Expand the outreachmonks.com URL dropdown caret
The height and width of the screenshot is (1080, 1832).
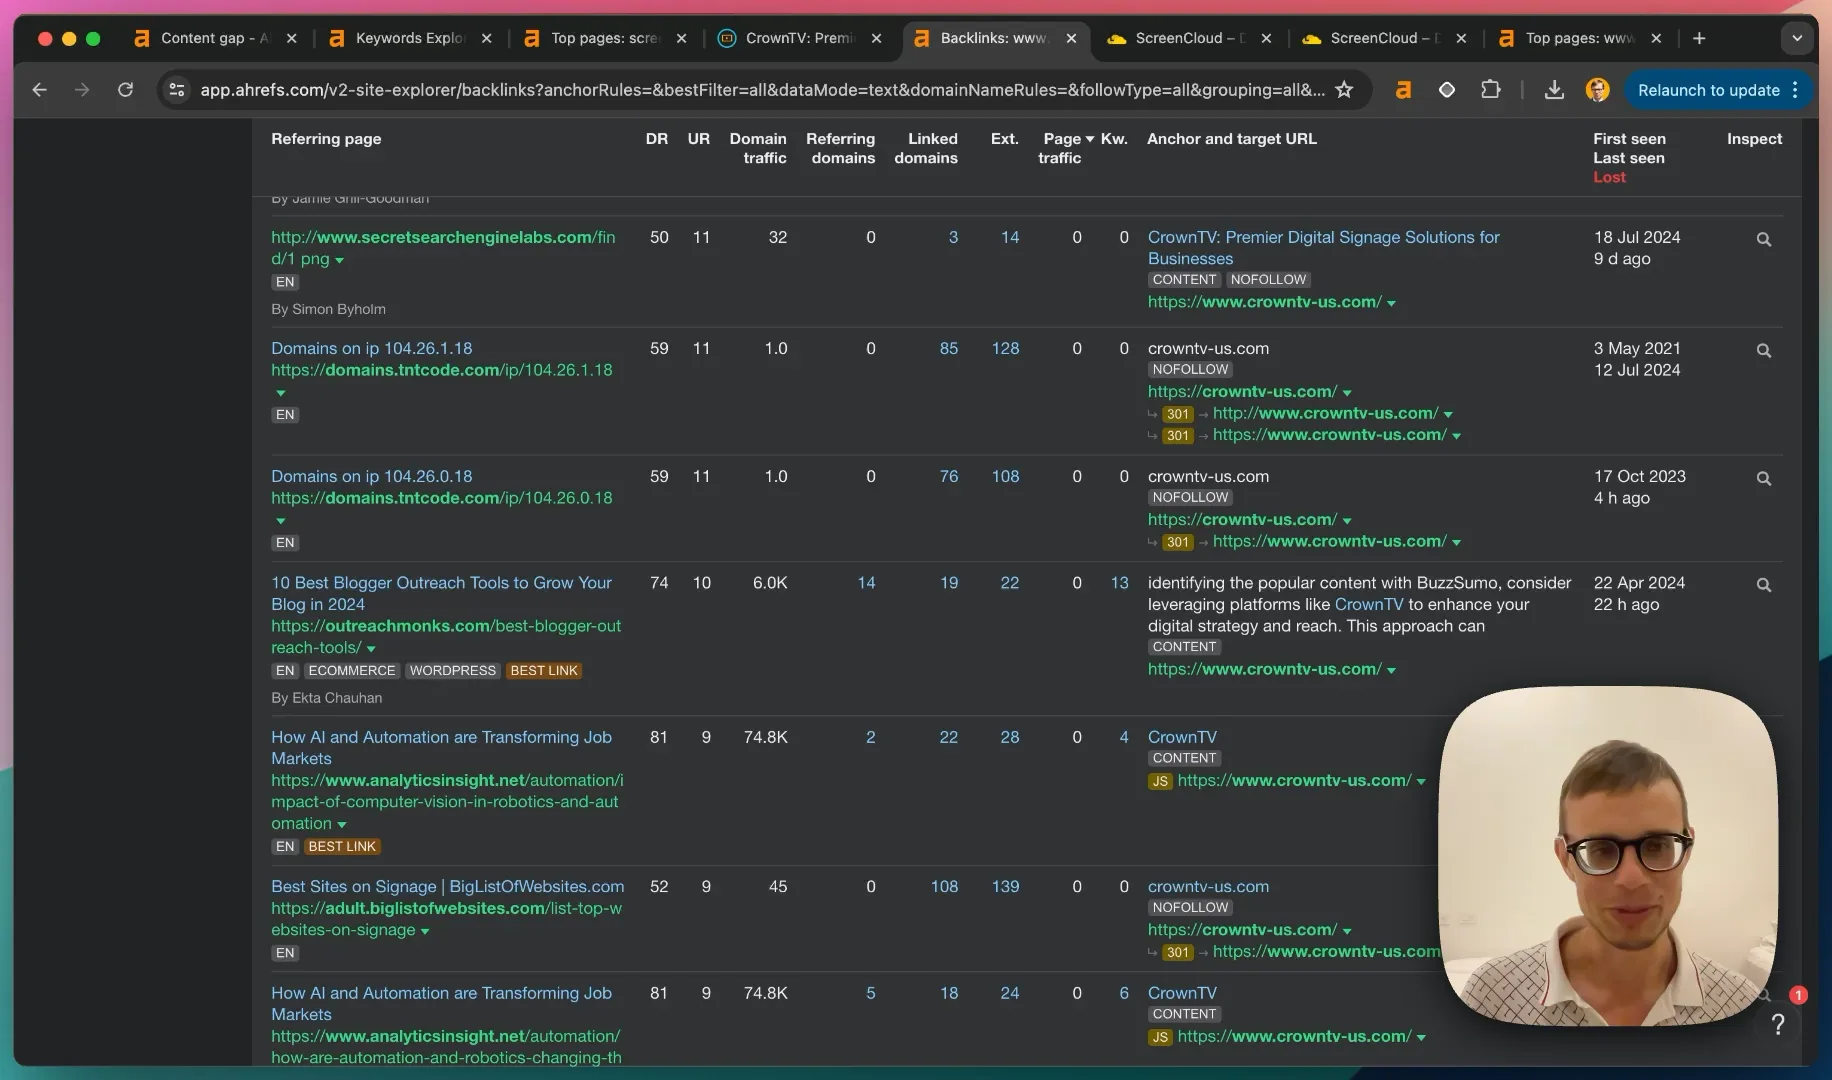pos(371,649)
